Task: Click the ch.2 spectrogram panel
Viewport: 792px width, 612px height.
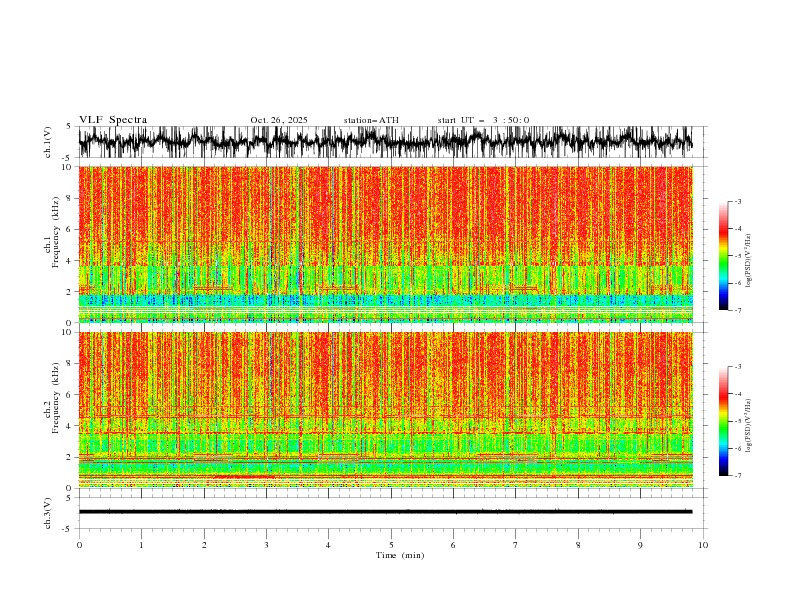Action: pyautogui.click(x=385, y=410)
